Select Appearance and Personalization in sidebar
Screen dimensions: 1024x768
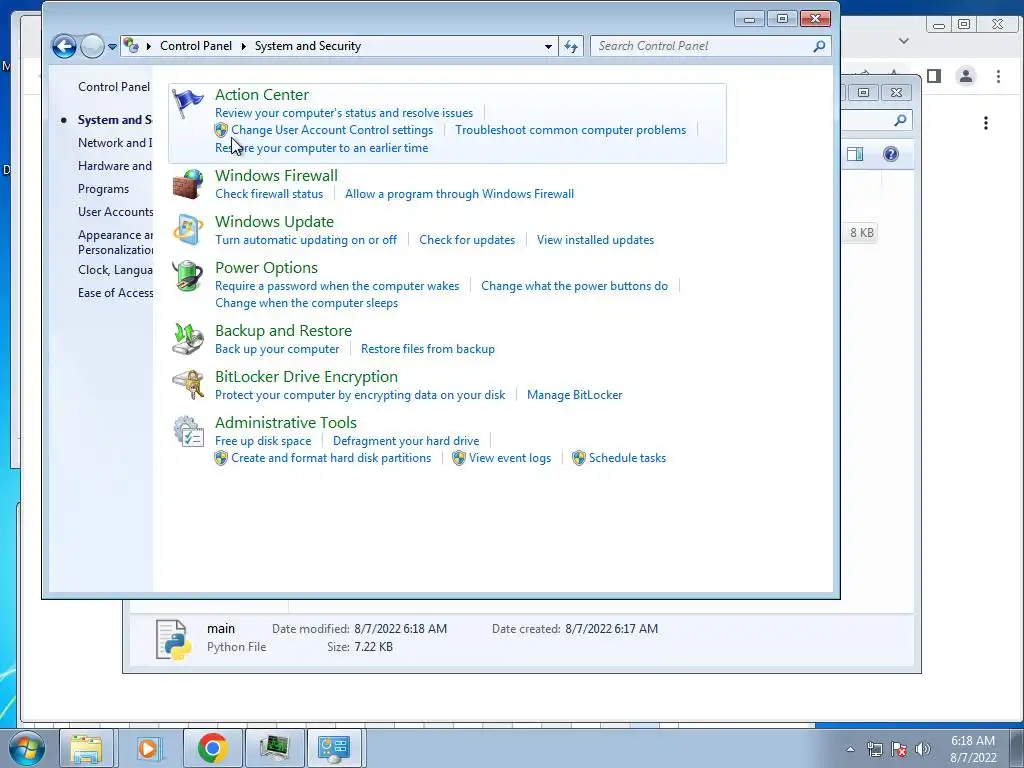pos(116,242)
